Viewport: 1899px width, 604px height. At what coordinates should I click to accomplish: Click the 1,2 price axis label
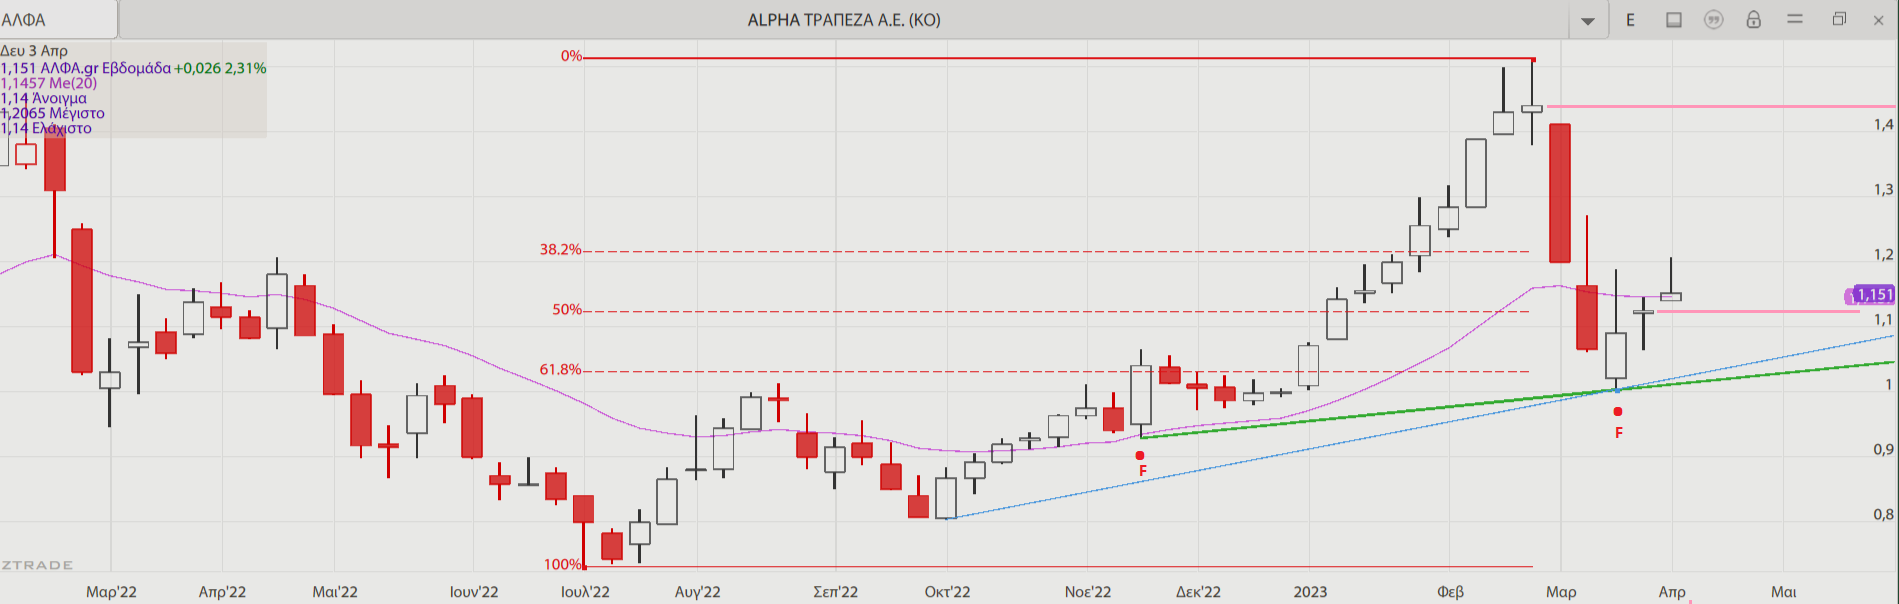(x=1884, y=255)
